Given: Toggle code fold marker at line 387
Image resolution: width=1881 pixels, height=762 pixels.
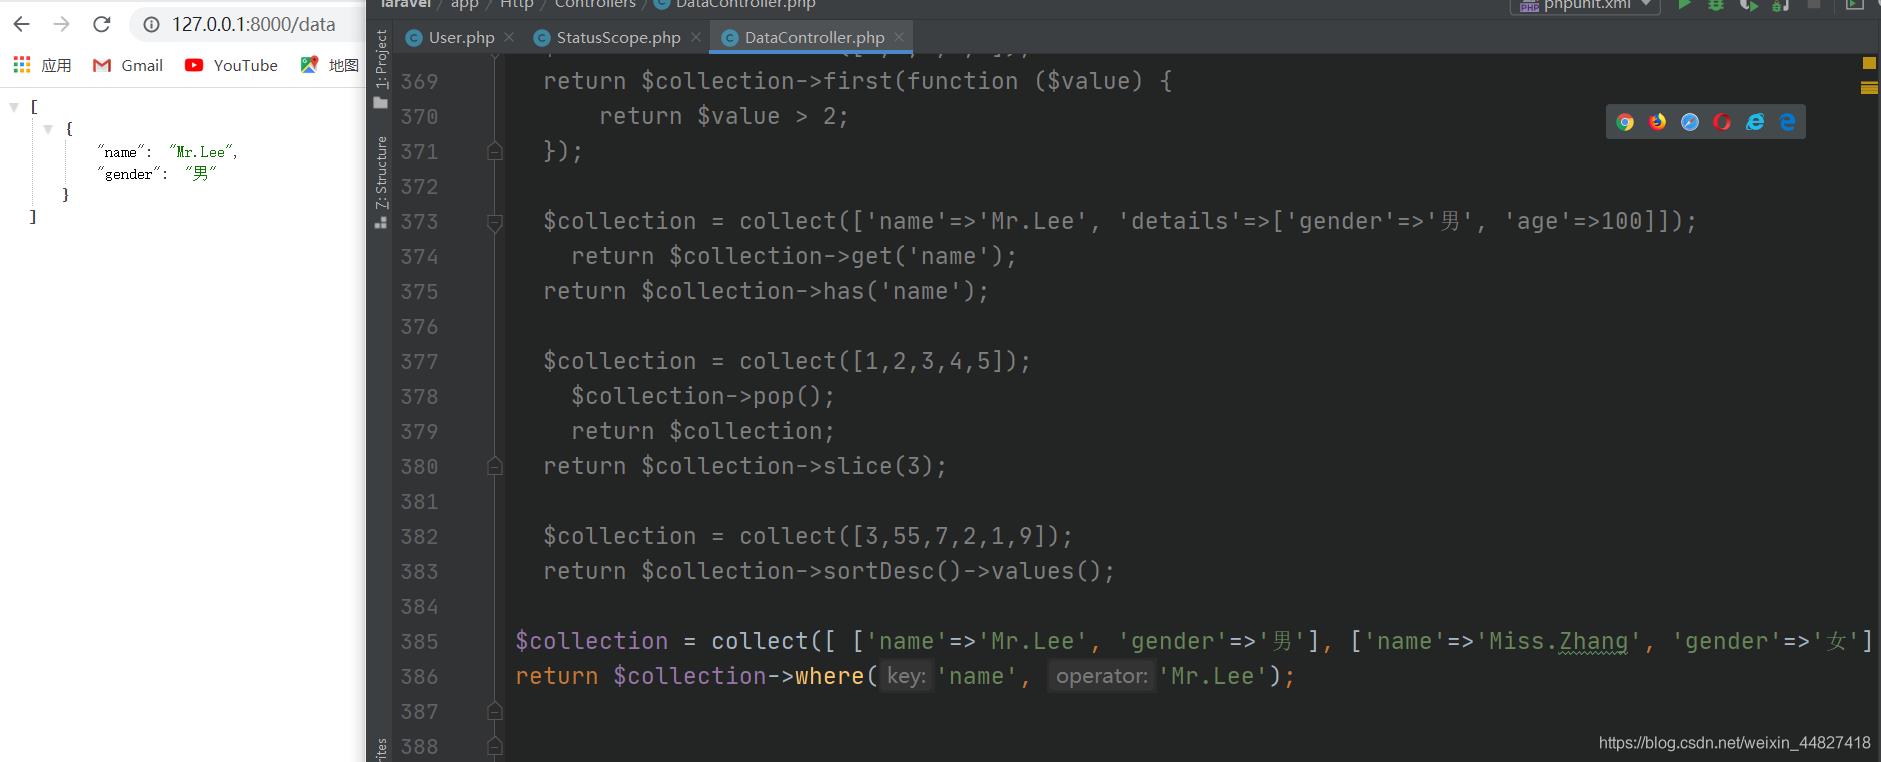Looking at the screenshot, I should tap(494, 711).
